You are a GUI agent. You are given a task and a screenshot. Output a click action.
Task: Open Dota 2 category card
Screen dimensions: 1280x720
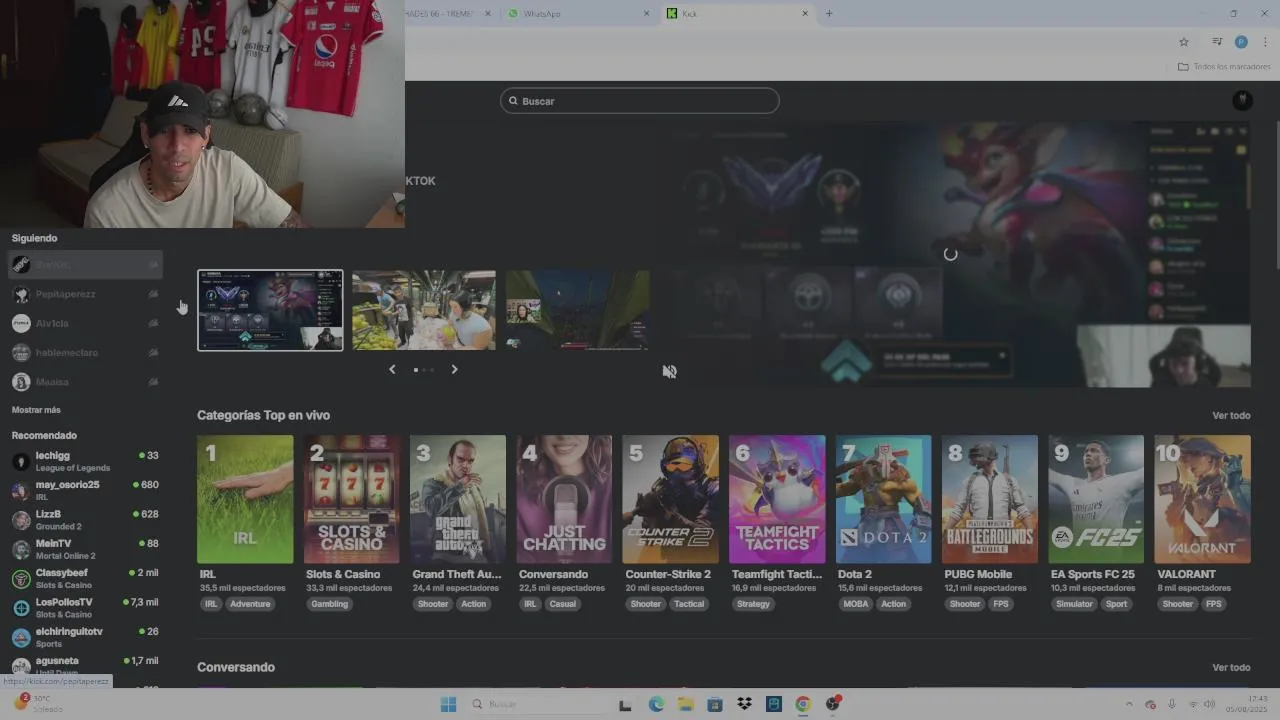(x=883, y=499)
